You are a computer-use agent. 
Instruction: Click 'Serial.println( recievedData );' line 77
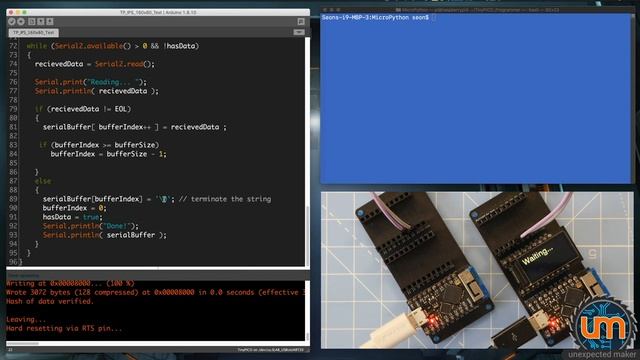click(x=97, y=91)
